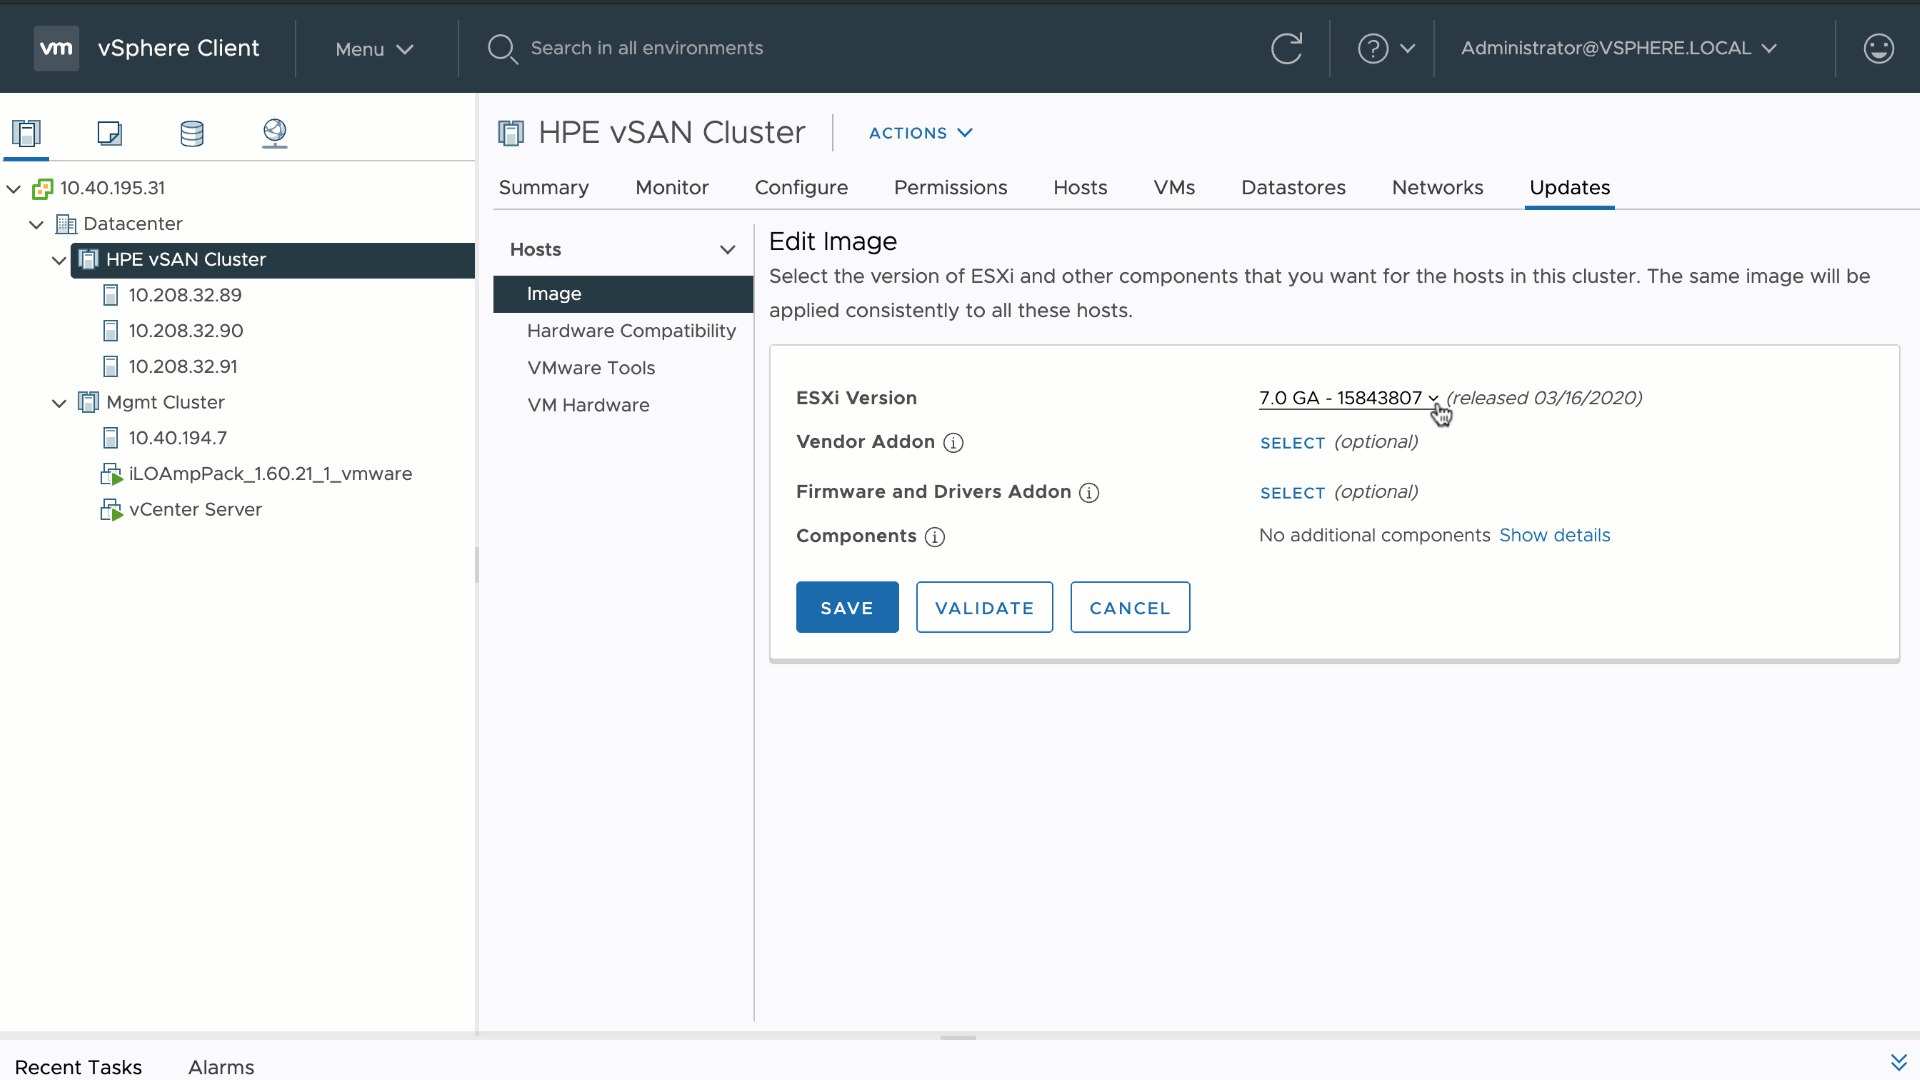Click Components info icon
The height and width of the screenshot is (1080, 1920).
coord(935,537)
